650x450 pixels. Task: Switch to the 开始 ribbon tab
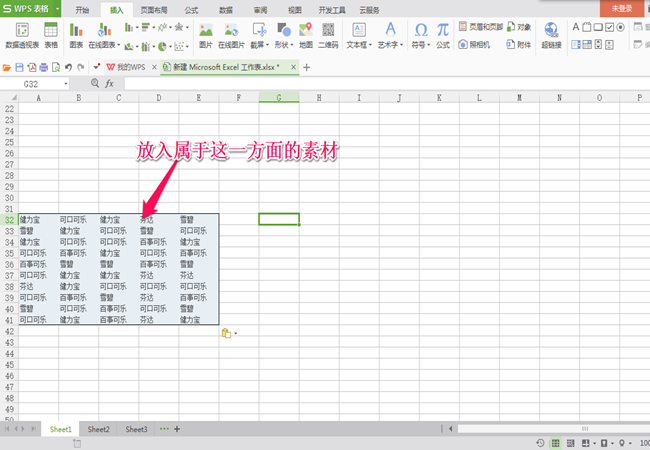point(82,10)
